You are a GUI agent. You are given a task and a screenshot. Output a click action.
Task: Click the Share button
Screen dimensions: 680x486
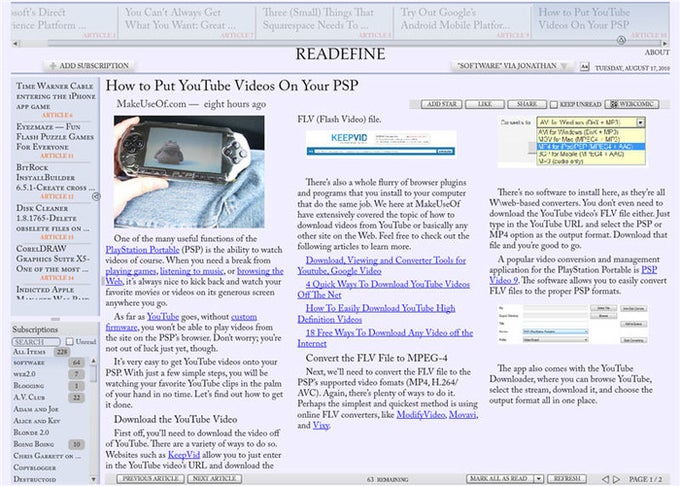[526, 104]
